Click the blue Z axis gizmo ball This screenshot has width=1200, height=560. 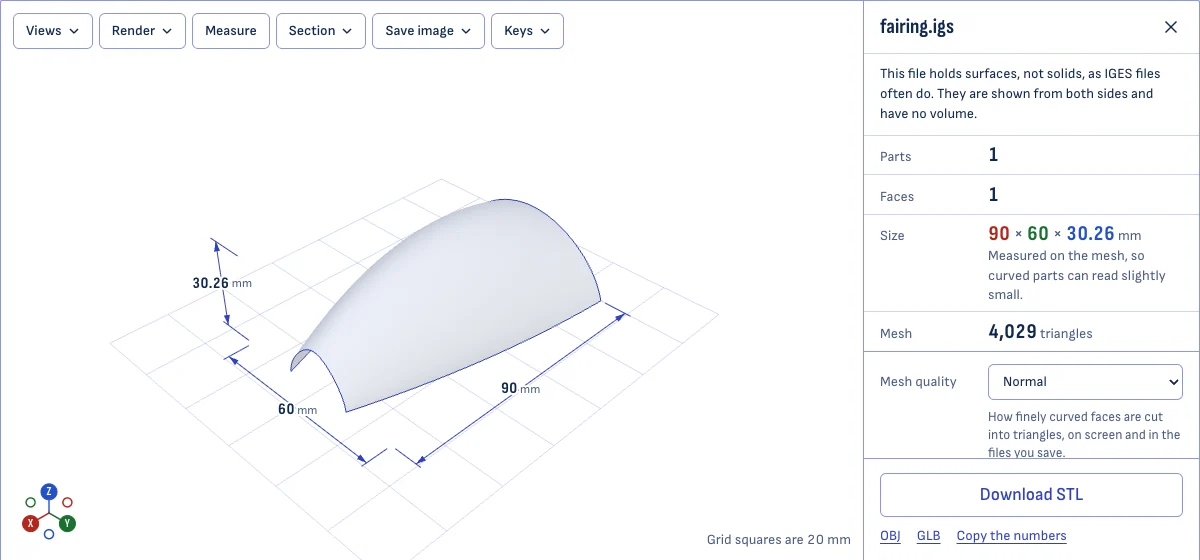point(48,491)
